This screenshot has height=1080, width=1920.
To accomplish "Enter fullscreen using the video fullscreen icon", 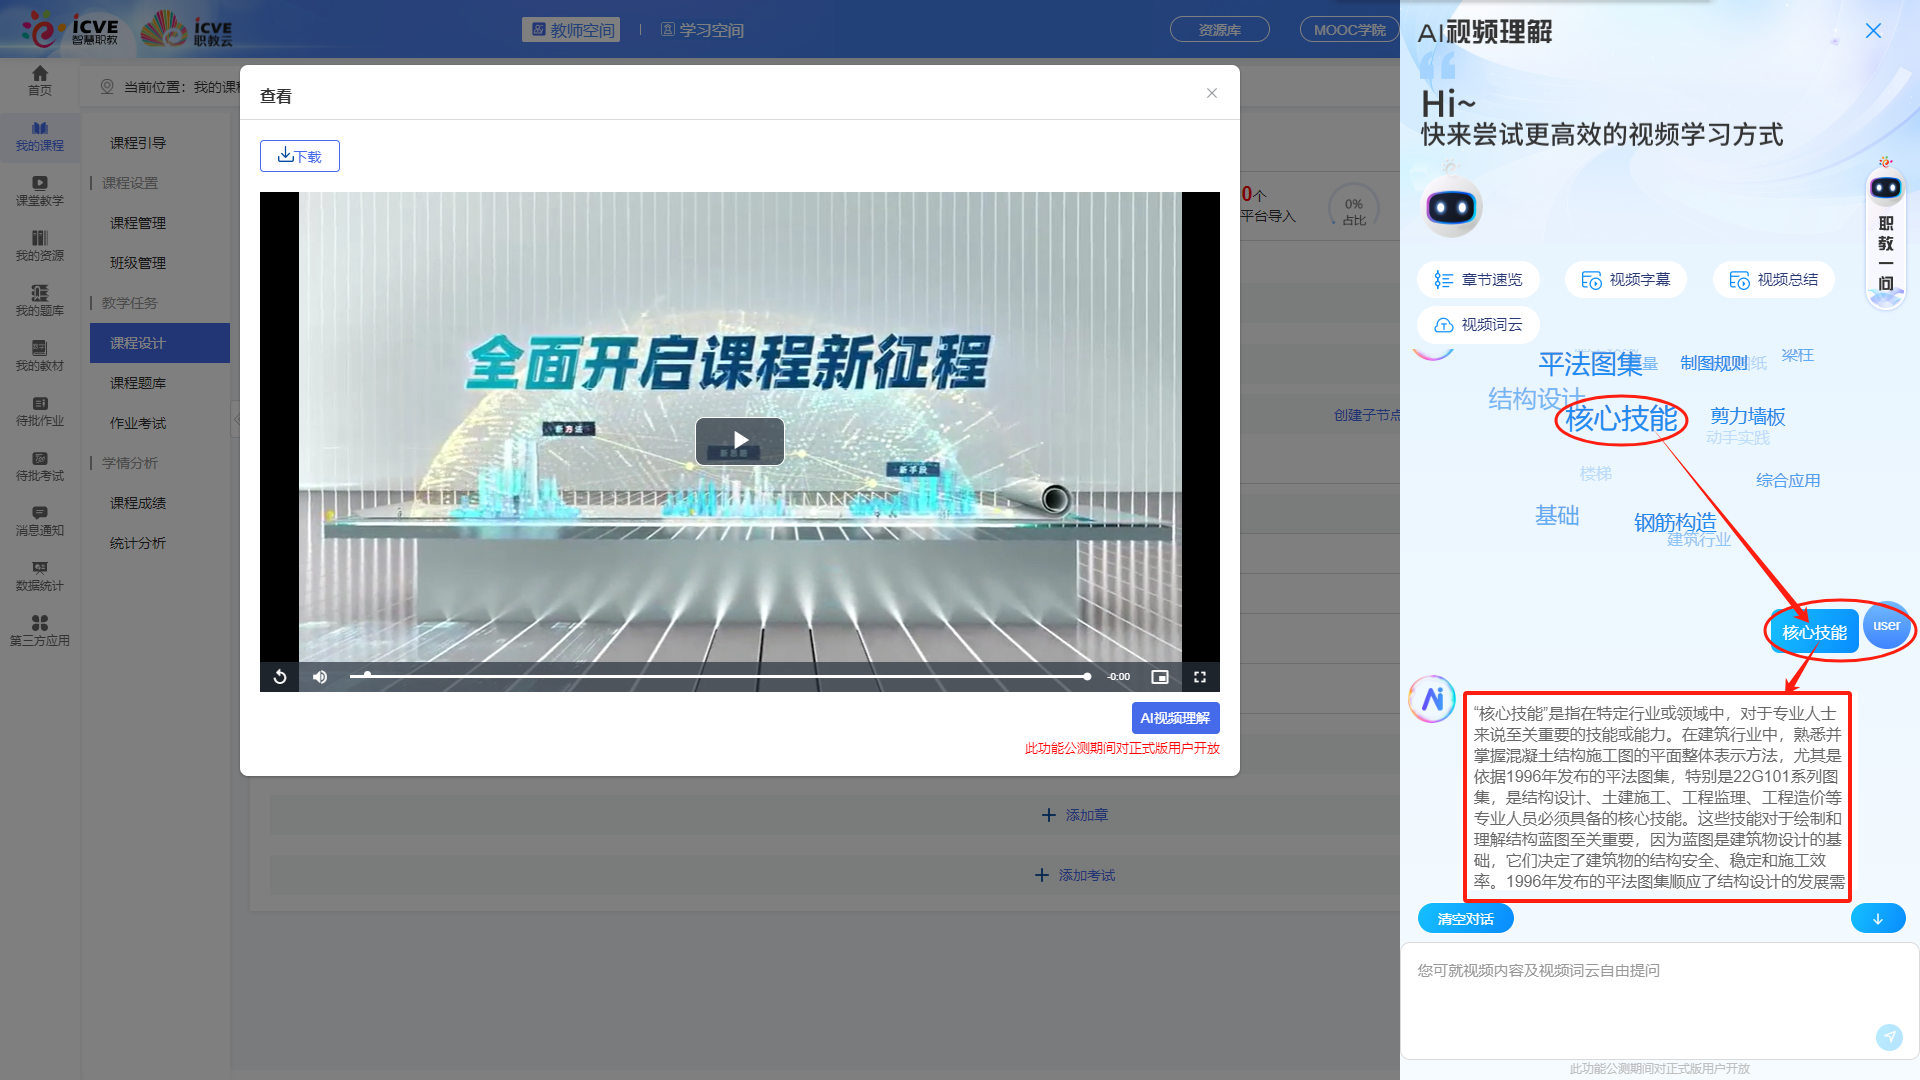I will pyautogui.click(x=1199, y=677).
